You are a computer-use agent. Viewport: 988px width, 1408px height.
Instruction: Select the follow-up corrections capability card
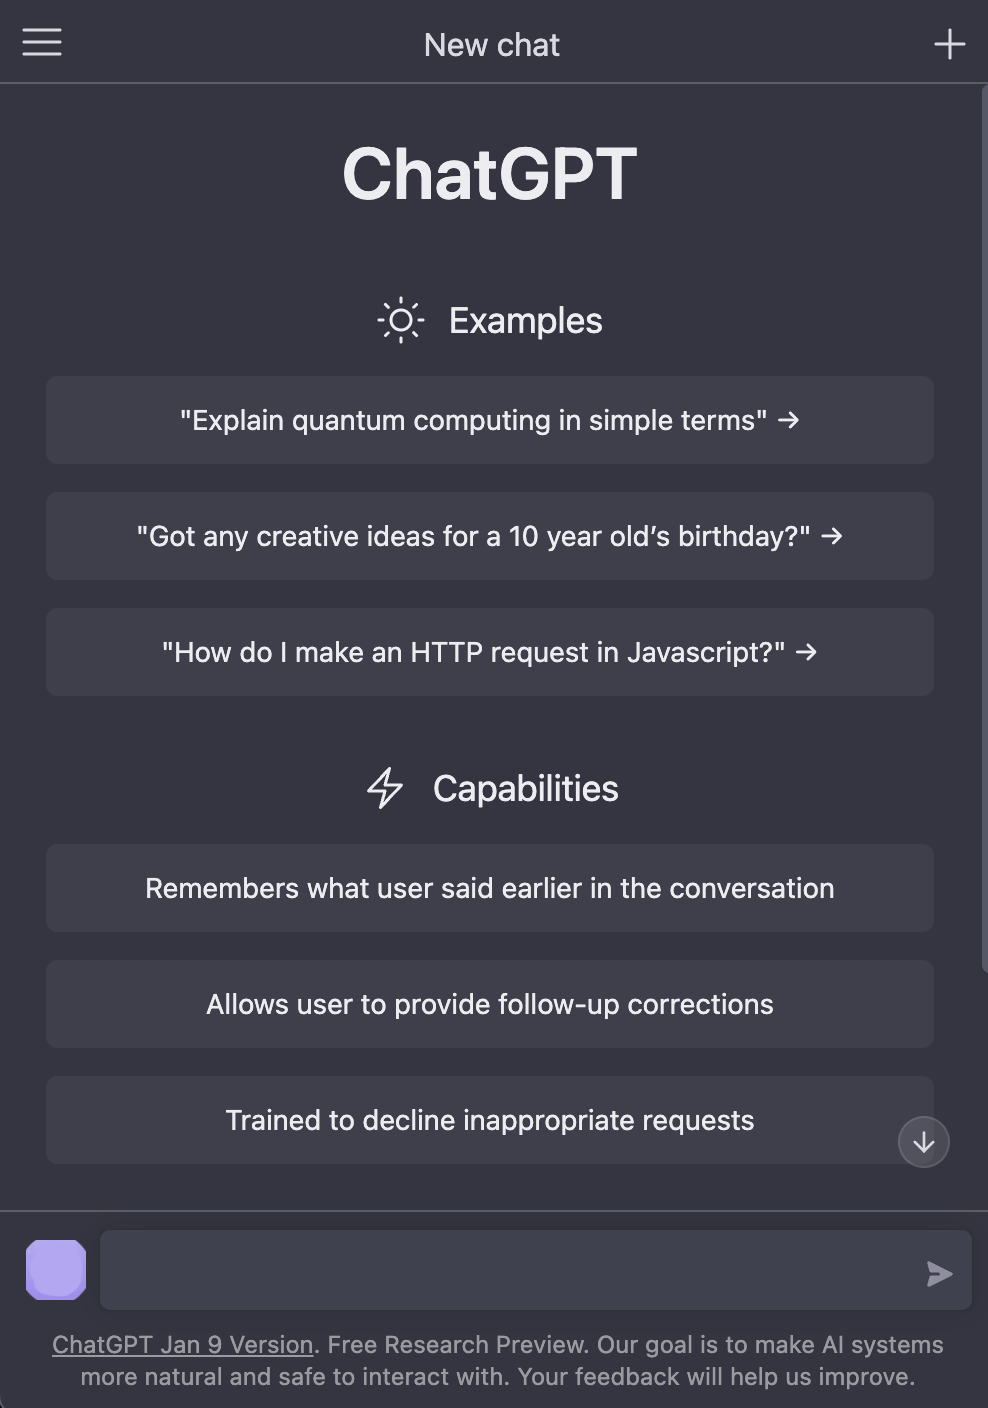pyautogui.click(x=489, y=1004)
